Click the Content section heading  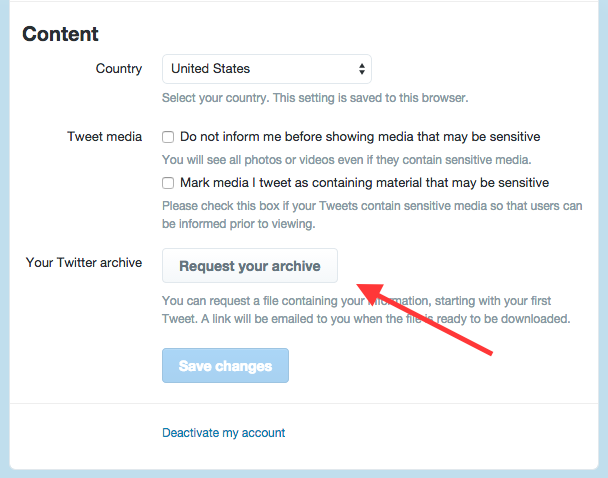click(x=60, y=34)
